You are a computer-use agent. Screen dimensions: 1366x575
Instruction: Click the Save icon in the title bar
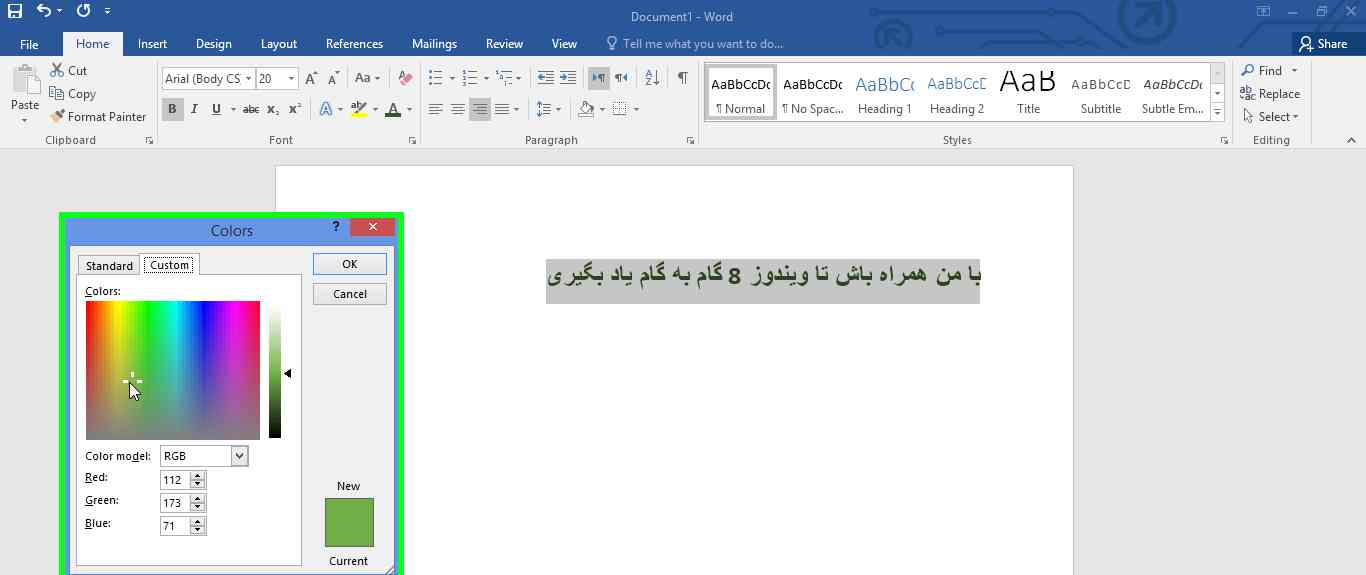click(14, 12)
